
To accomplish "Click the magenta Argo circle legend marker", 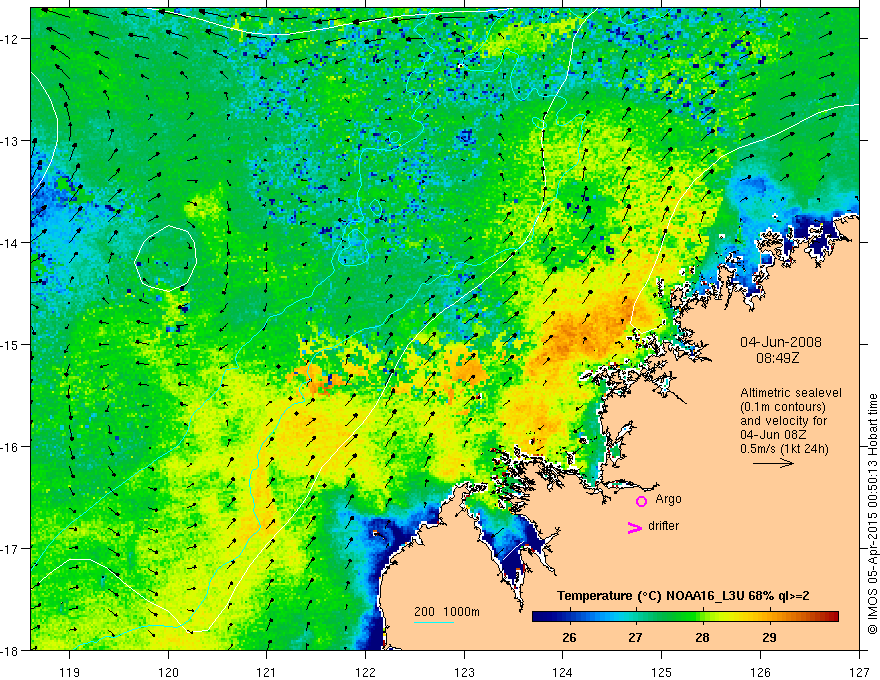I will coord(641,501).
